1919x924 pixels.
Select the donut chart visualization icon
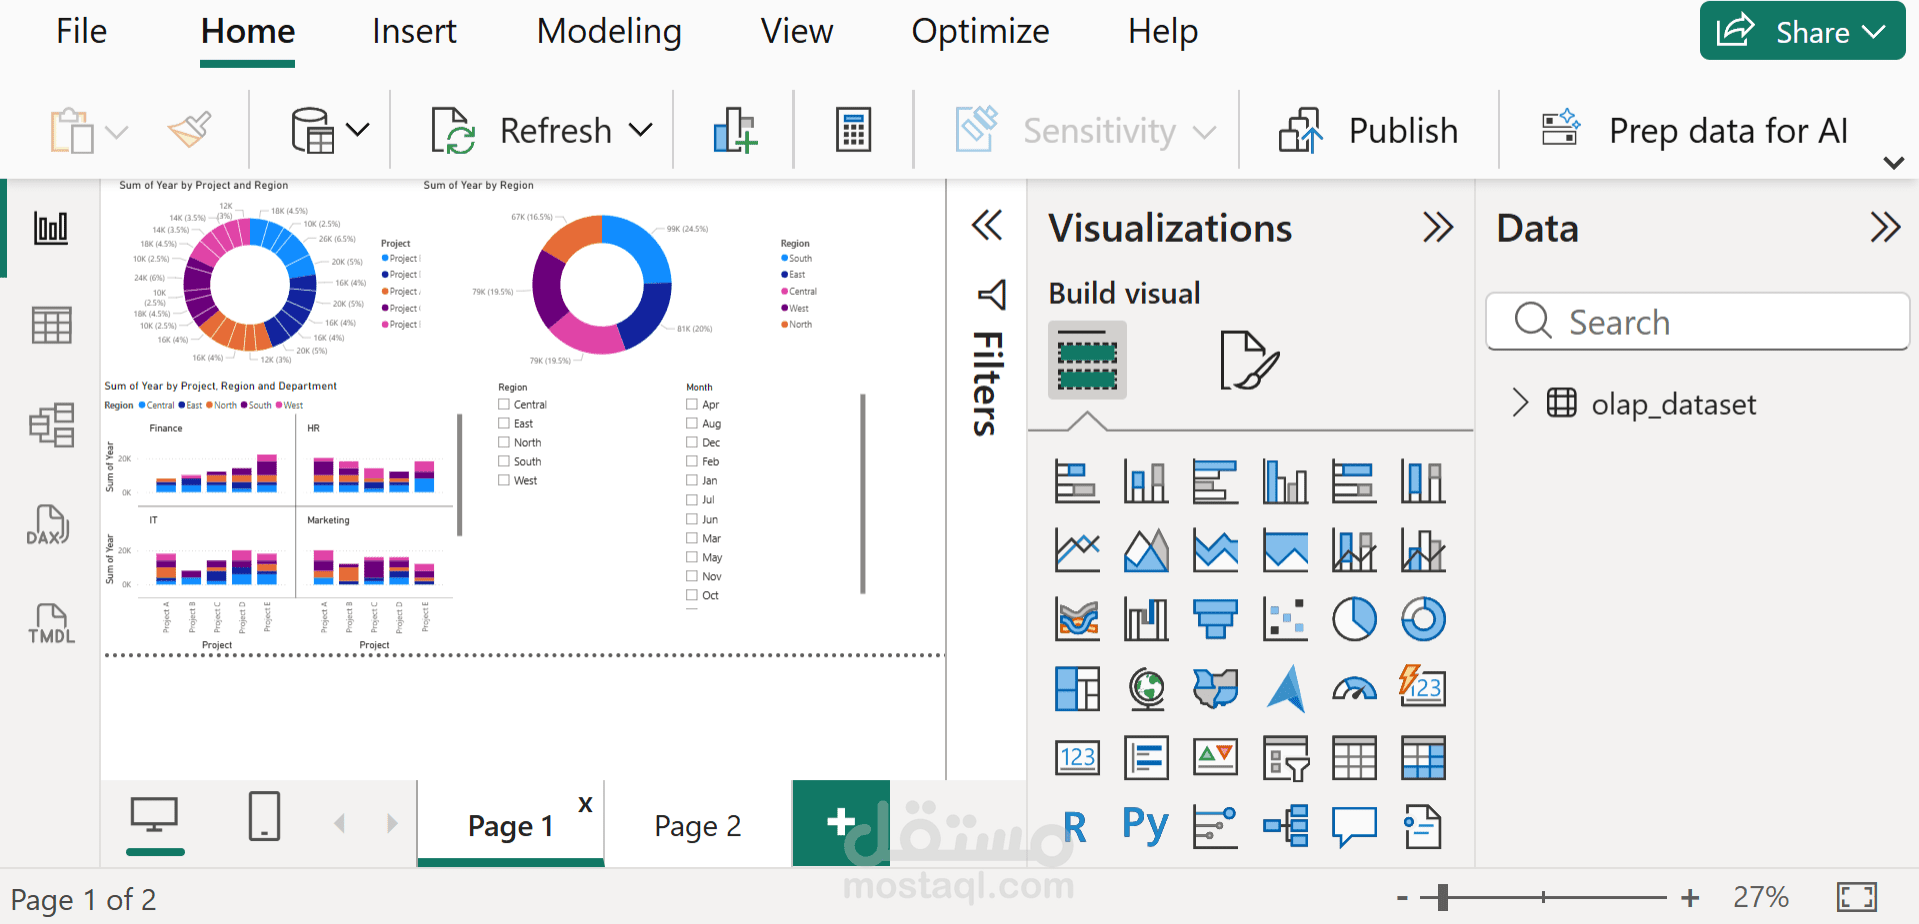(1423, 619)
